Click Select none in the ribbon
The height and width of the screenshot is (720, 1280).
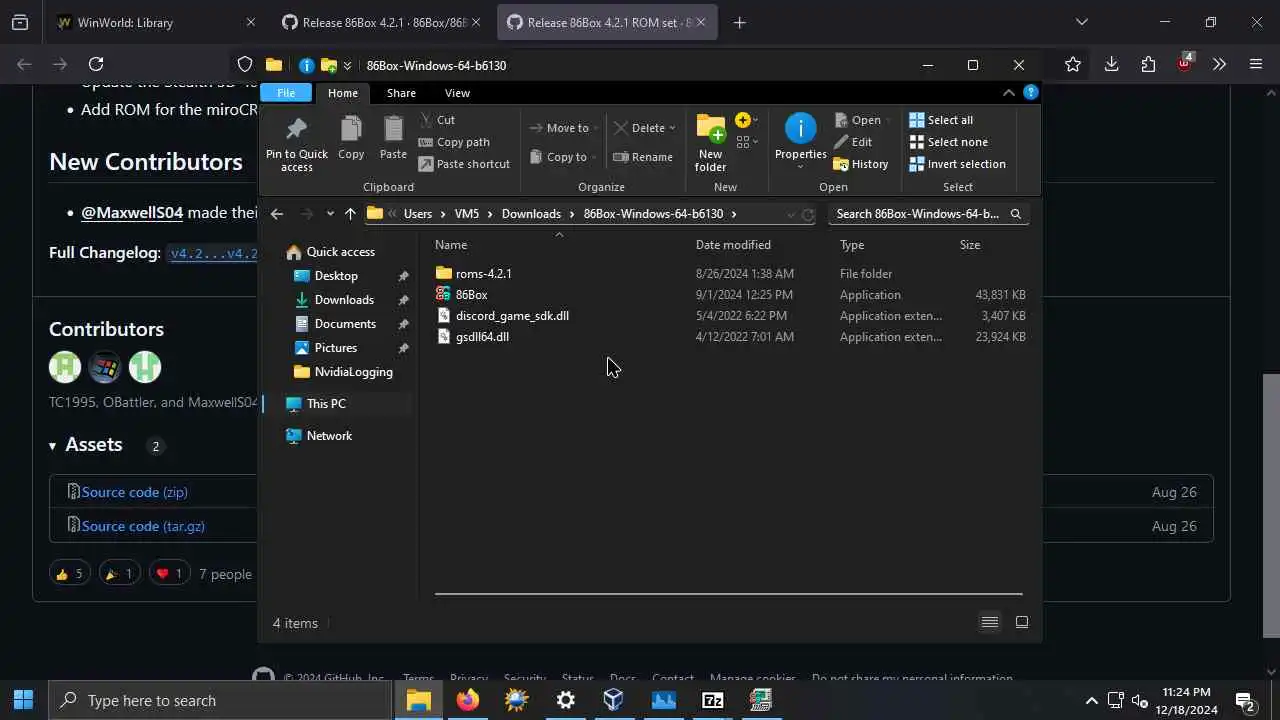click(x=948, y=142)
